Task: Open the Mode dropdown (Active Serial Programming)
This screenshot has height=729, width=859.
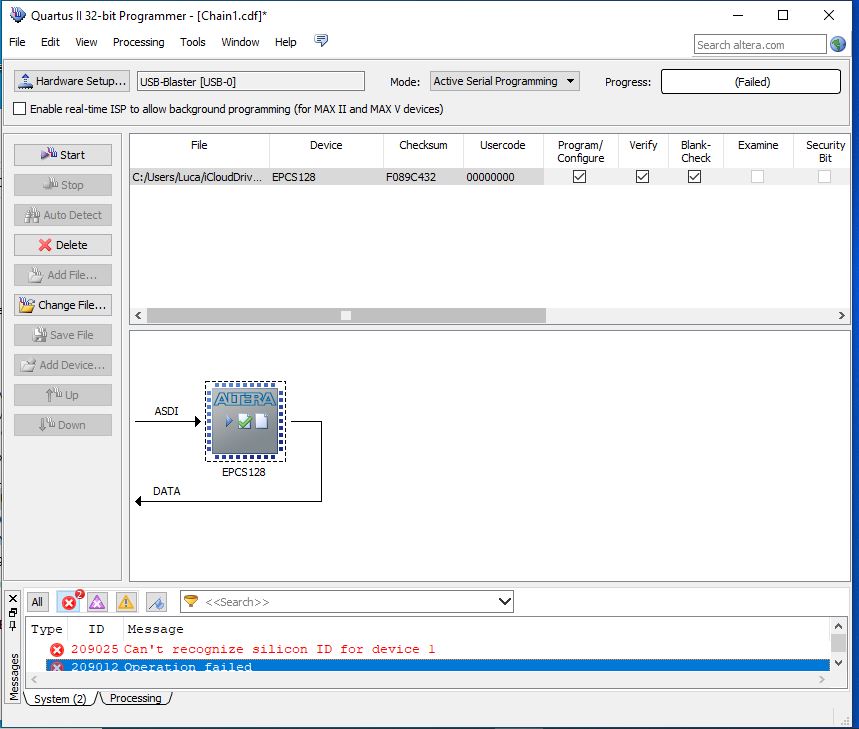Action: [x=504, y=81]
